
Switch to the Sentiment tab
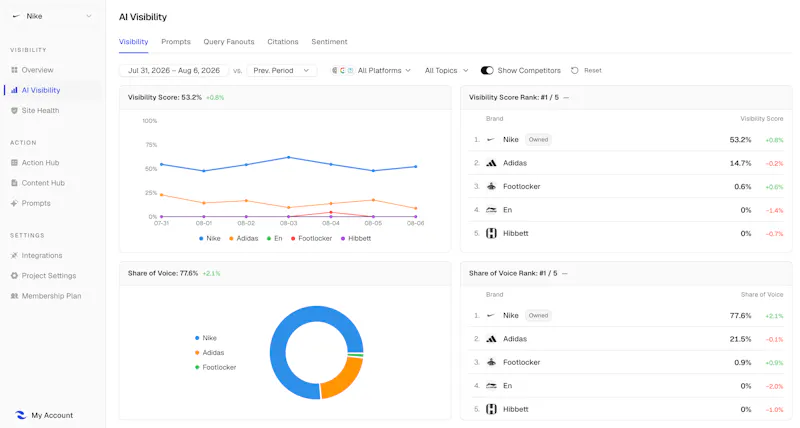(329, 42)
